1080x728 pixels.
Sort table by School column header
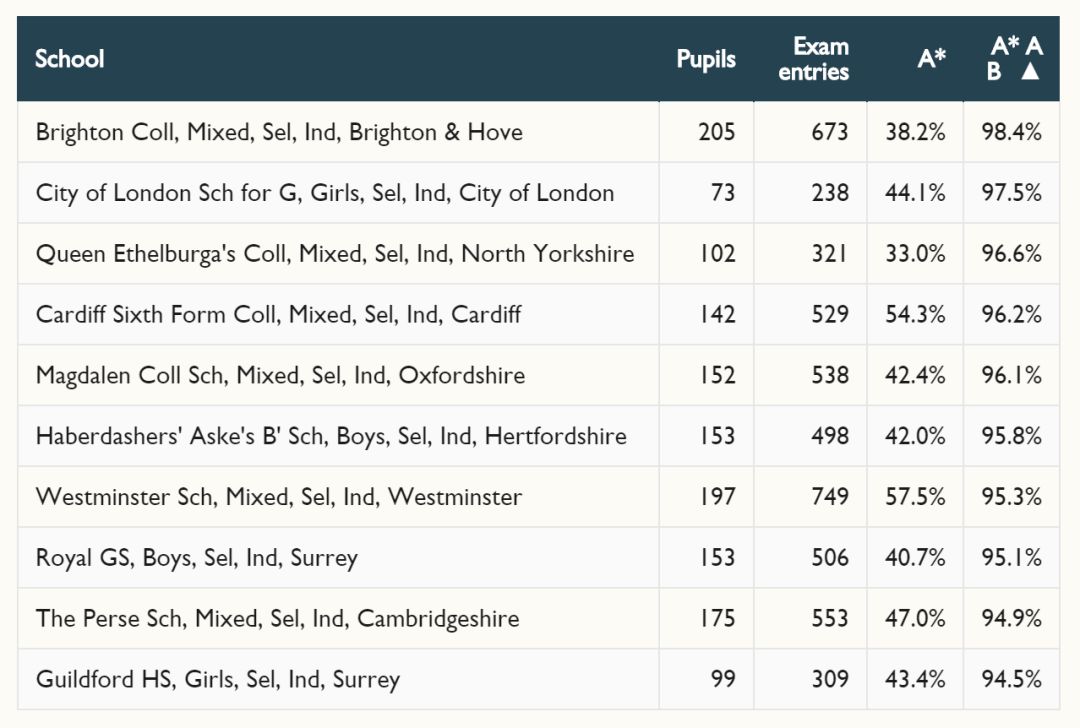click(x=70, y=59)
